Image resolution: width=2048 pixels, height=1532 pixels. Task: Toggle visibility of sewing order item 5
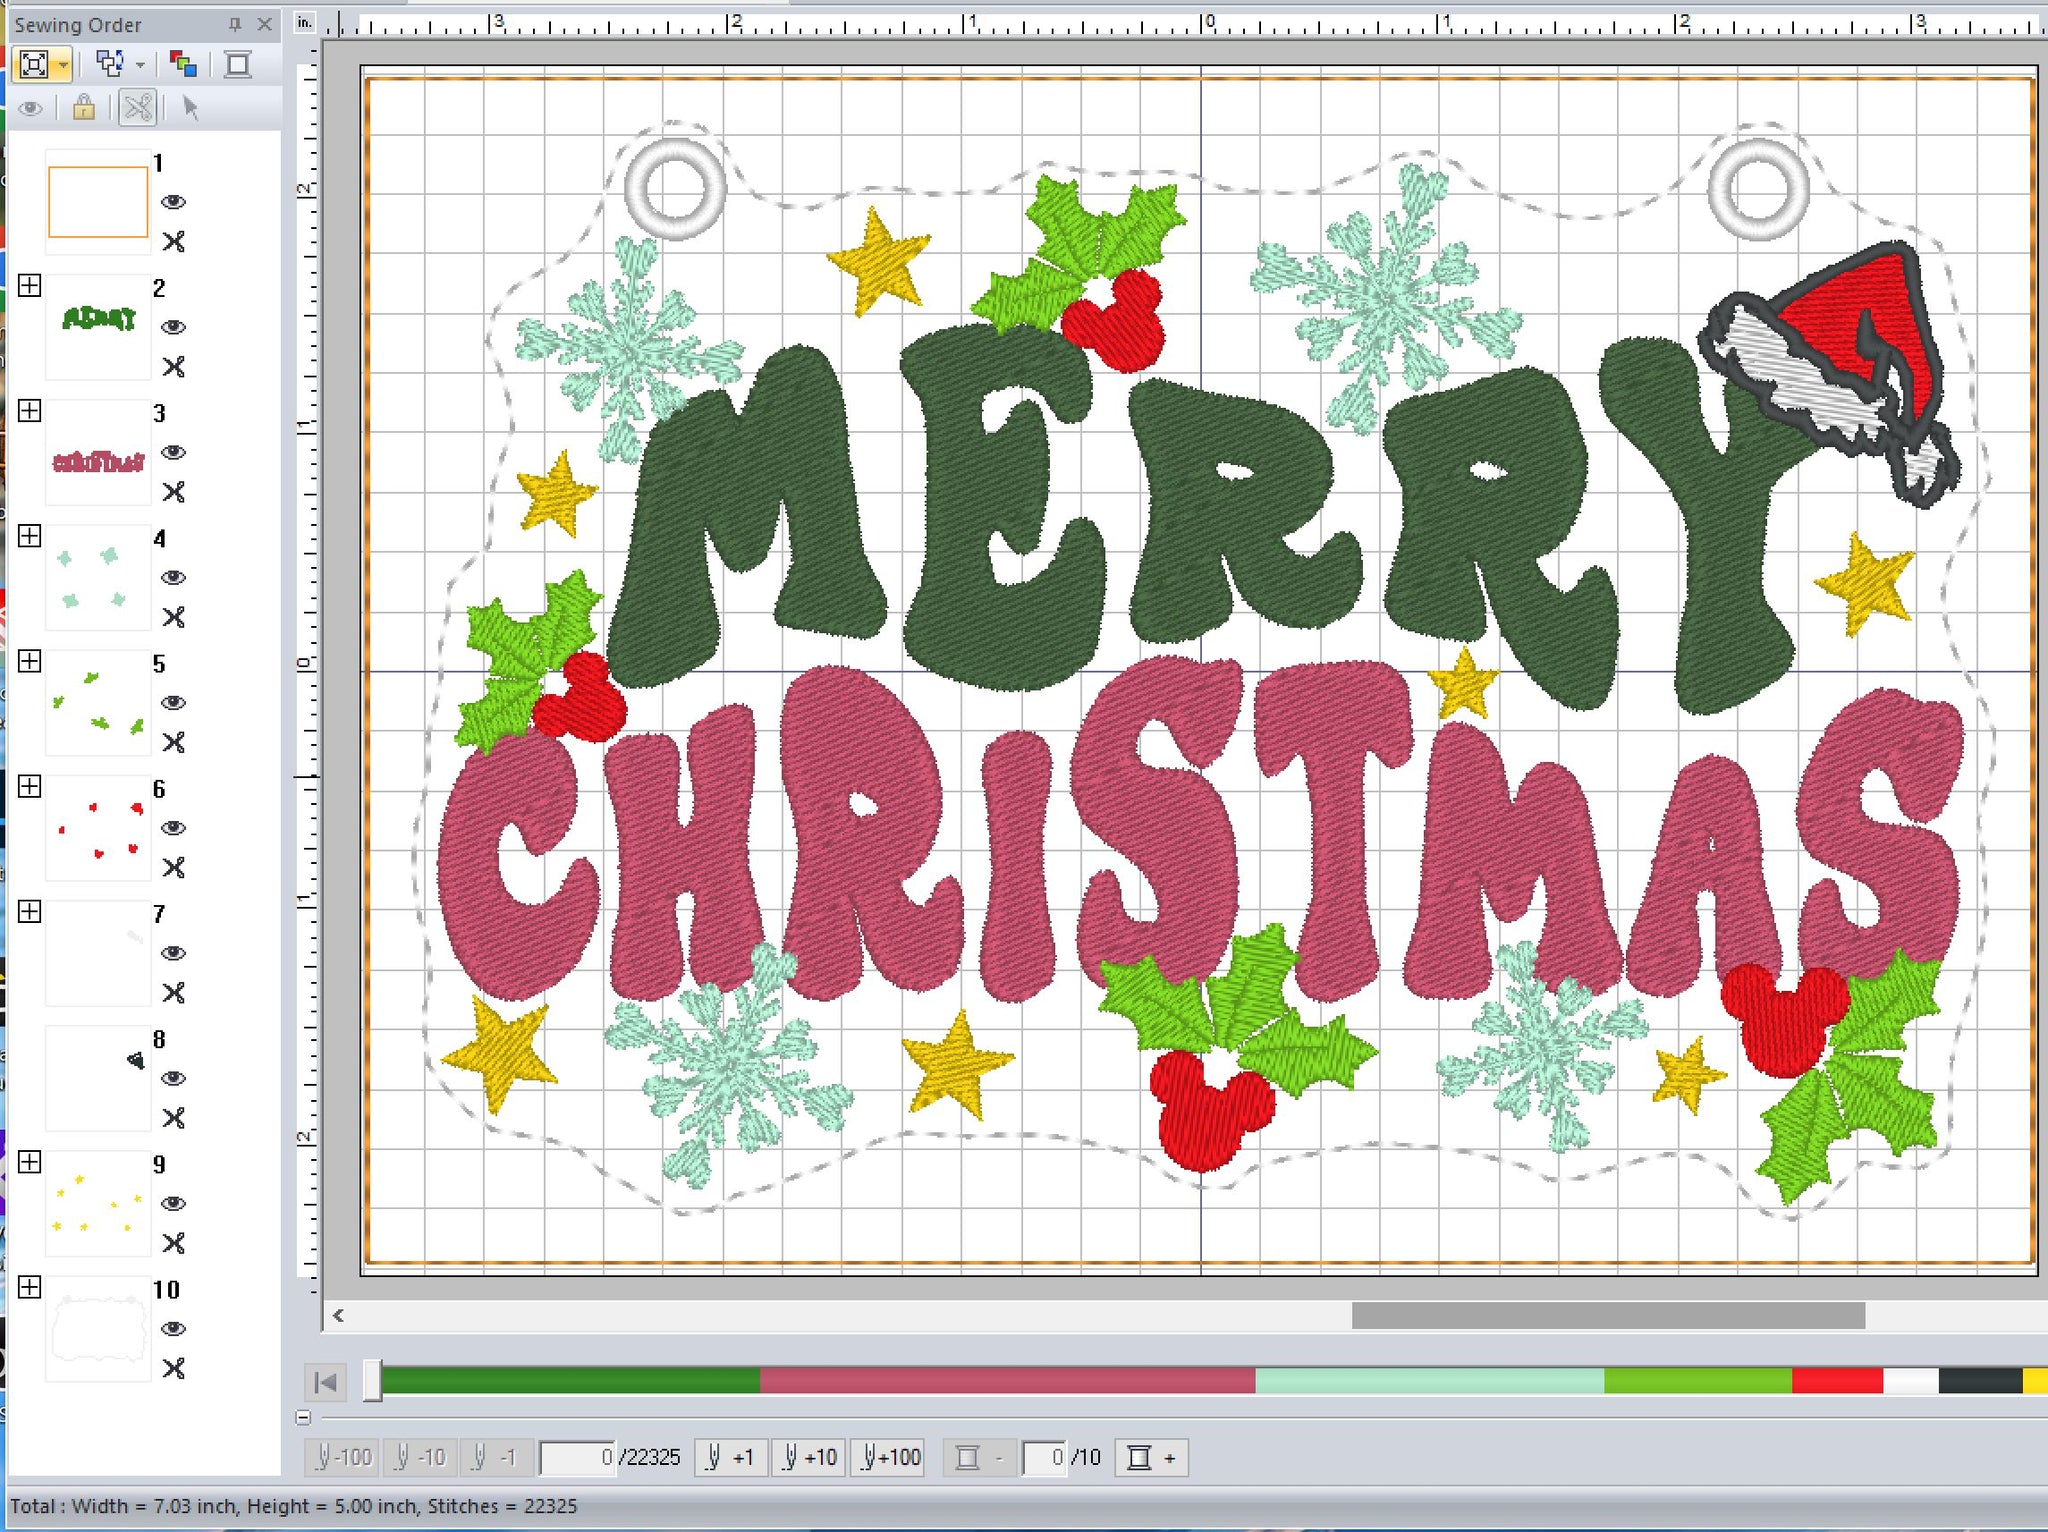click(174, 702)
